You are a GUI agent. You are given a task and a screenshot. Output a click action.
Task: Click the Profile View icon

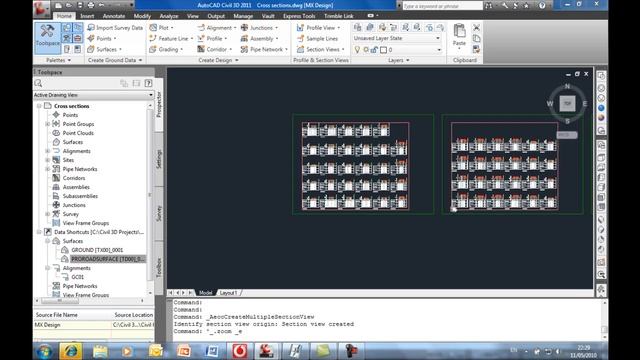(x=300, y=27)
